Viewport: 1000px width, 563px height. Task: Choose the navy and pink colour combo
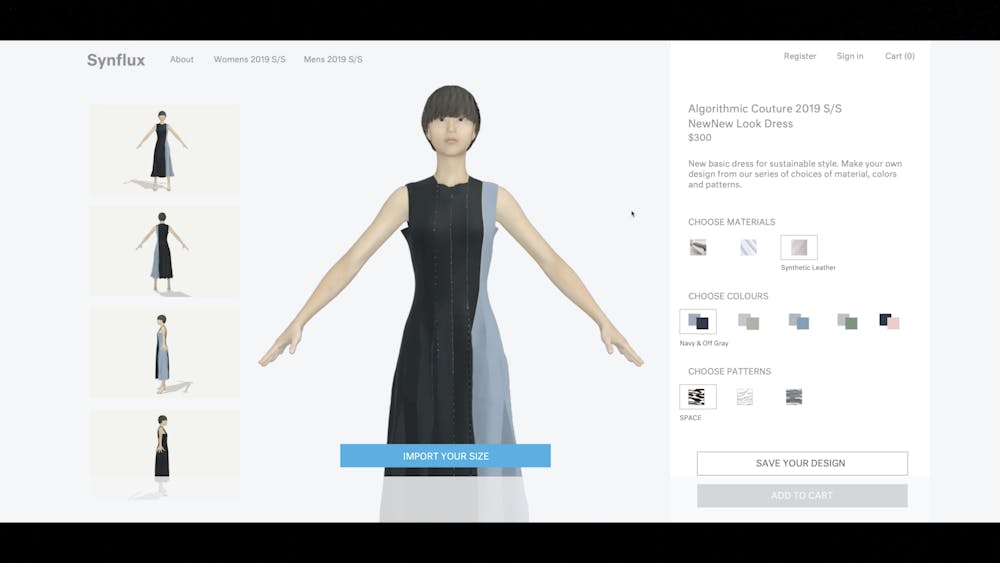tap(889, 321)
